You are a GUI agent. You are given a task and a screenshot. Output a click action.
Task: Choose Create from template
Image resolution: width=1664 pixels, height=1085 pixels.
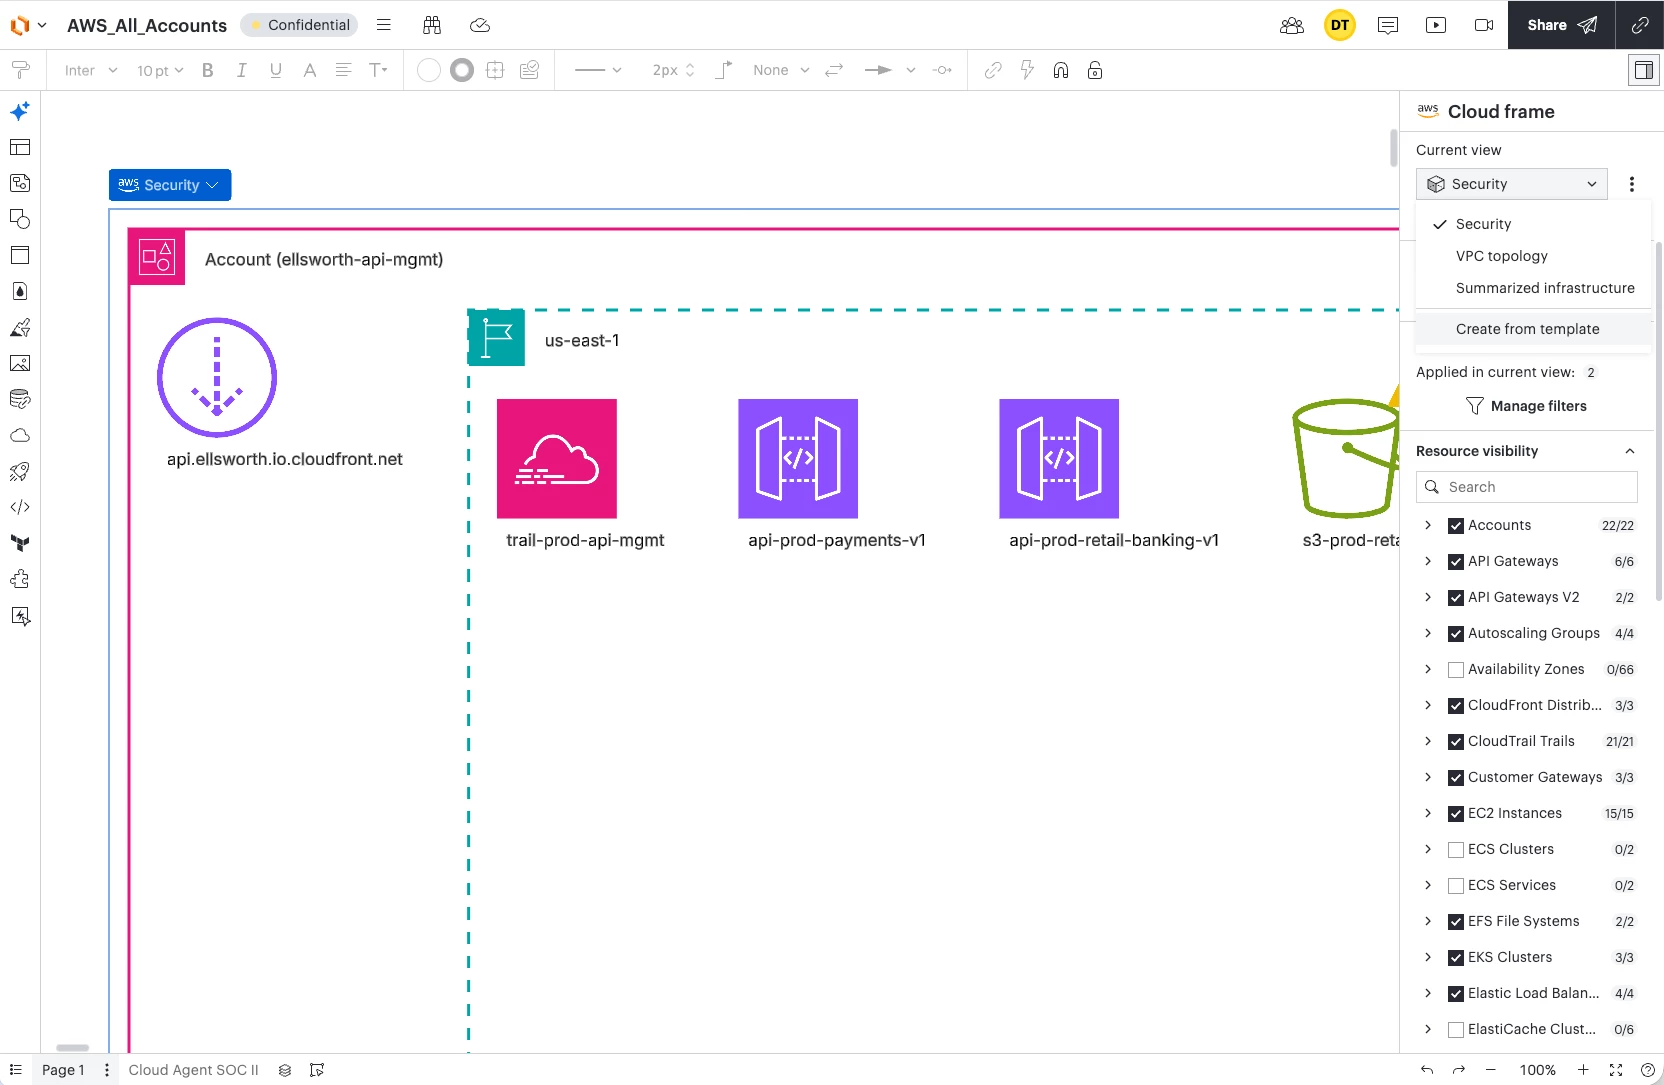1533,329
